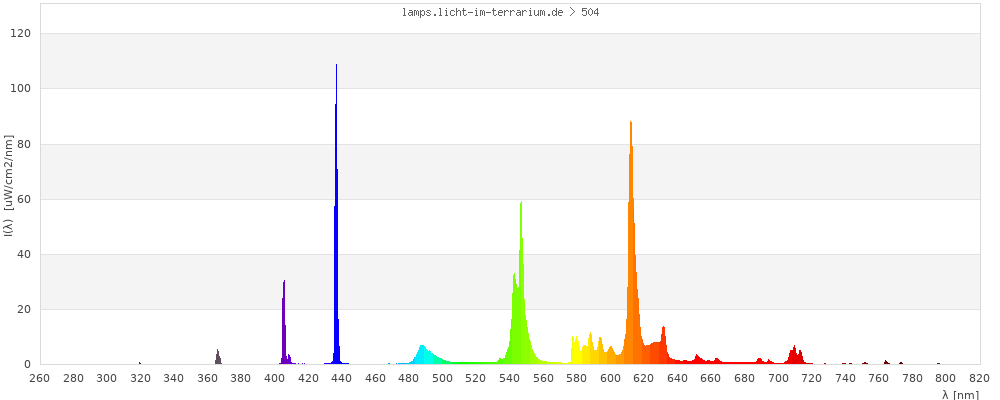1000x400 pixels.
Task: Click the yellow band near 580 nm
Action: coord(575,352)
